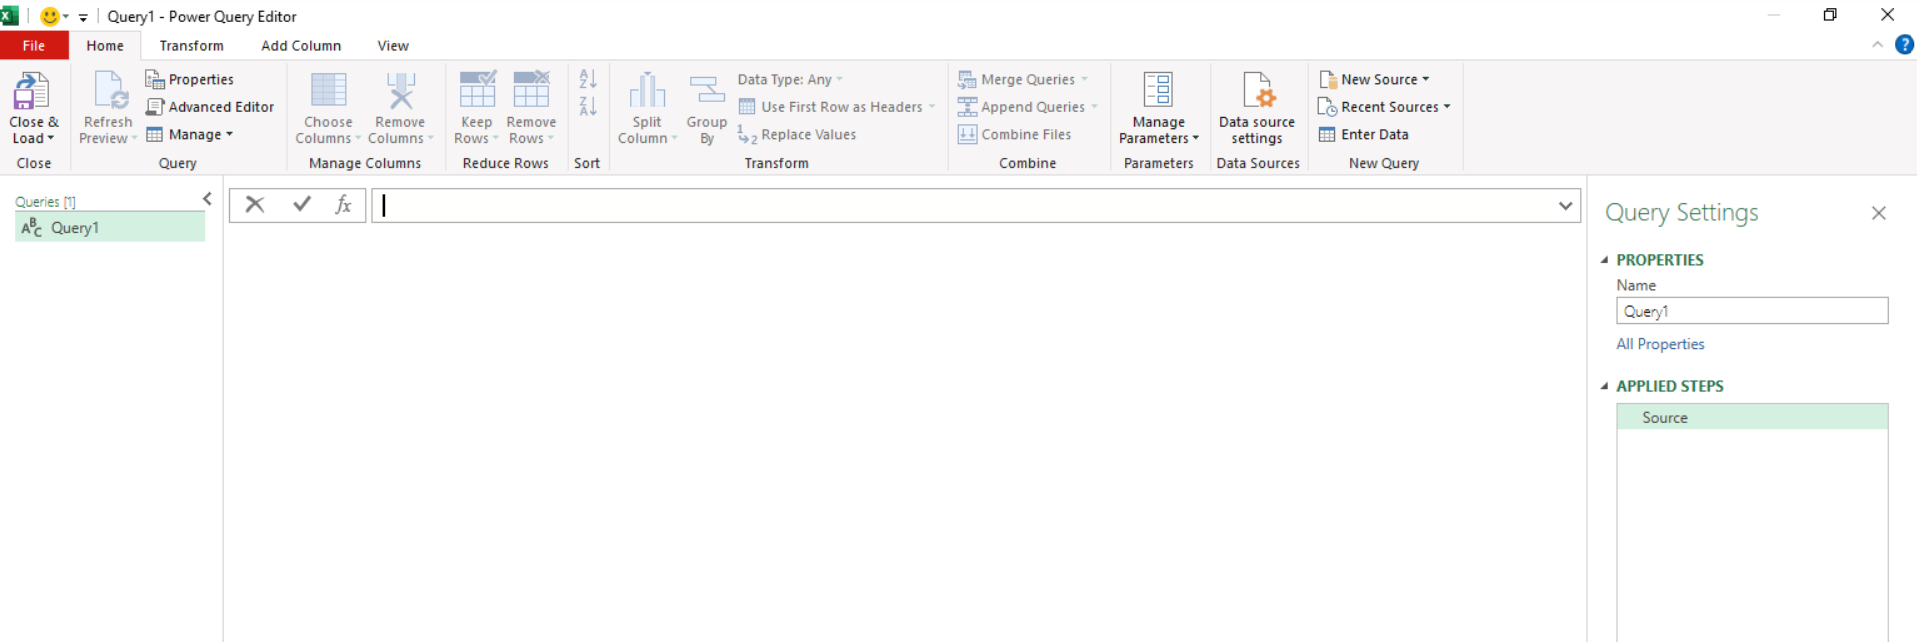Viewport: 1917px width, 642px height.
Task: Switch to the View tab
Action: [393, 45]
